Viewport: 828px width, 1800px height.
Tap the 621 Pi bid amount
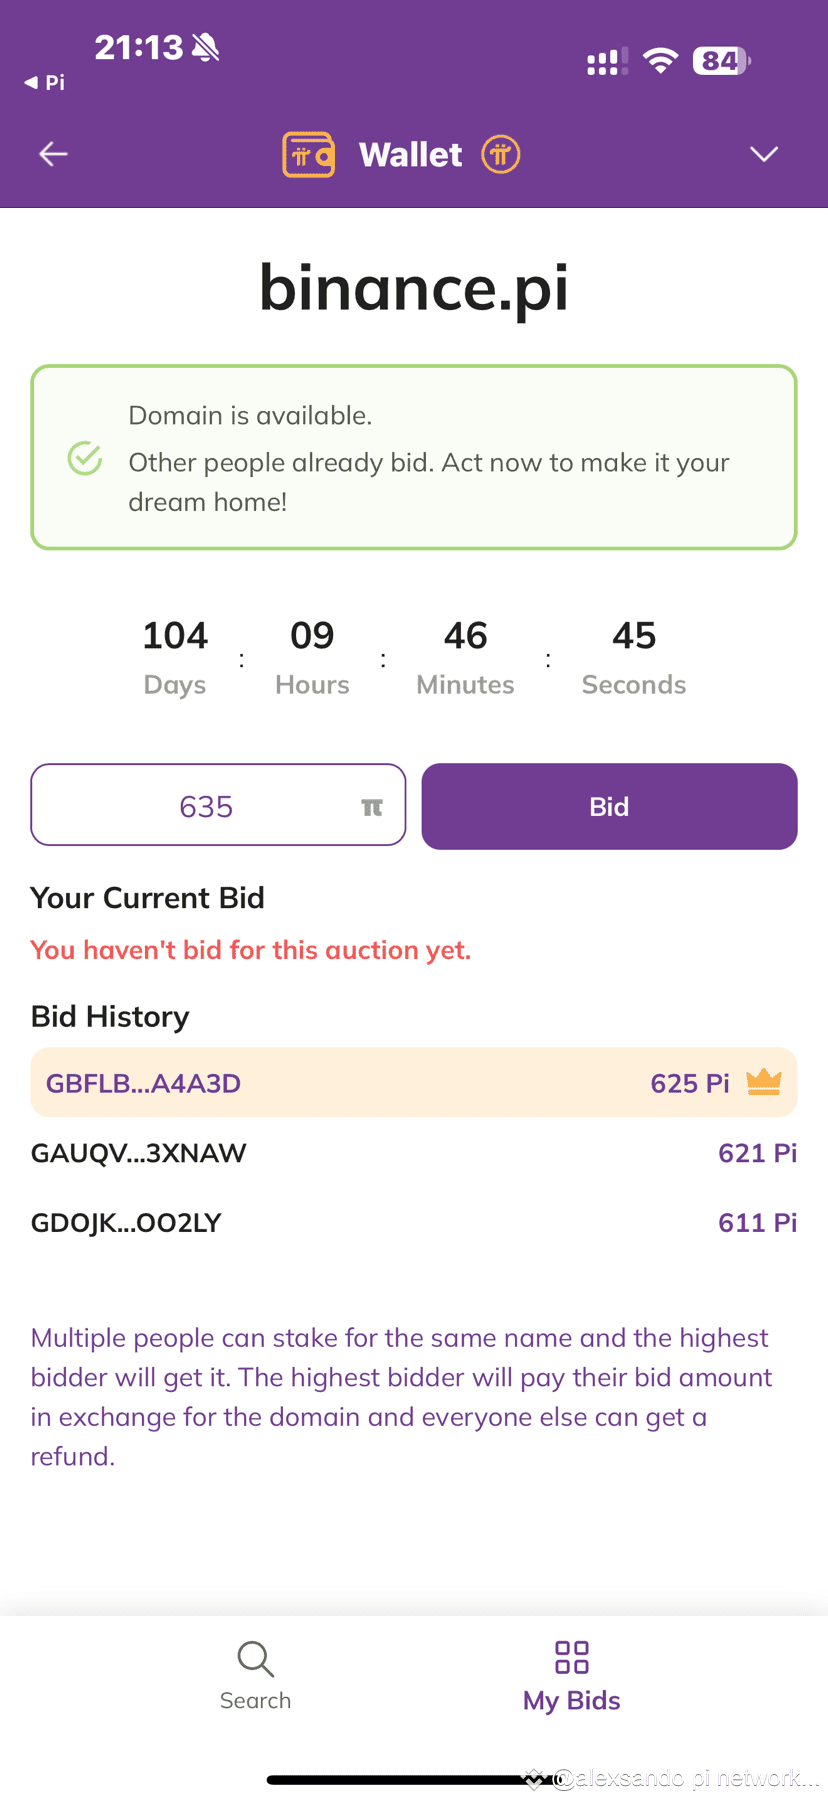pos(757,1153)
